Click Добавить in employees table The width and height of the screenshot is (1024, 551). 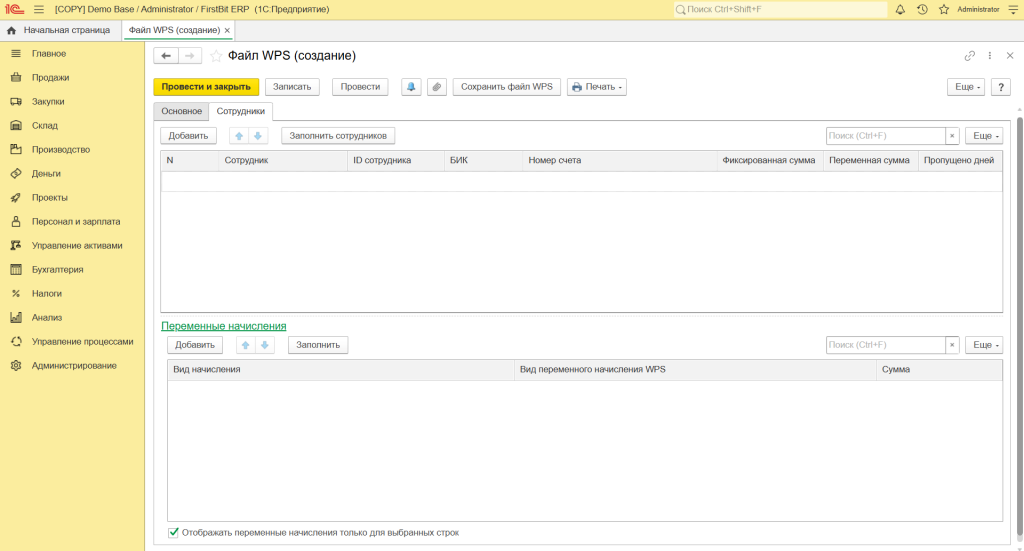188,136
